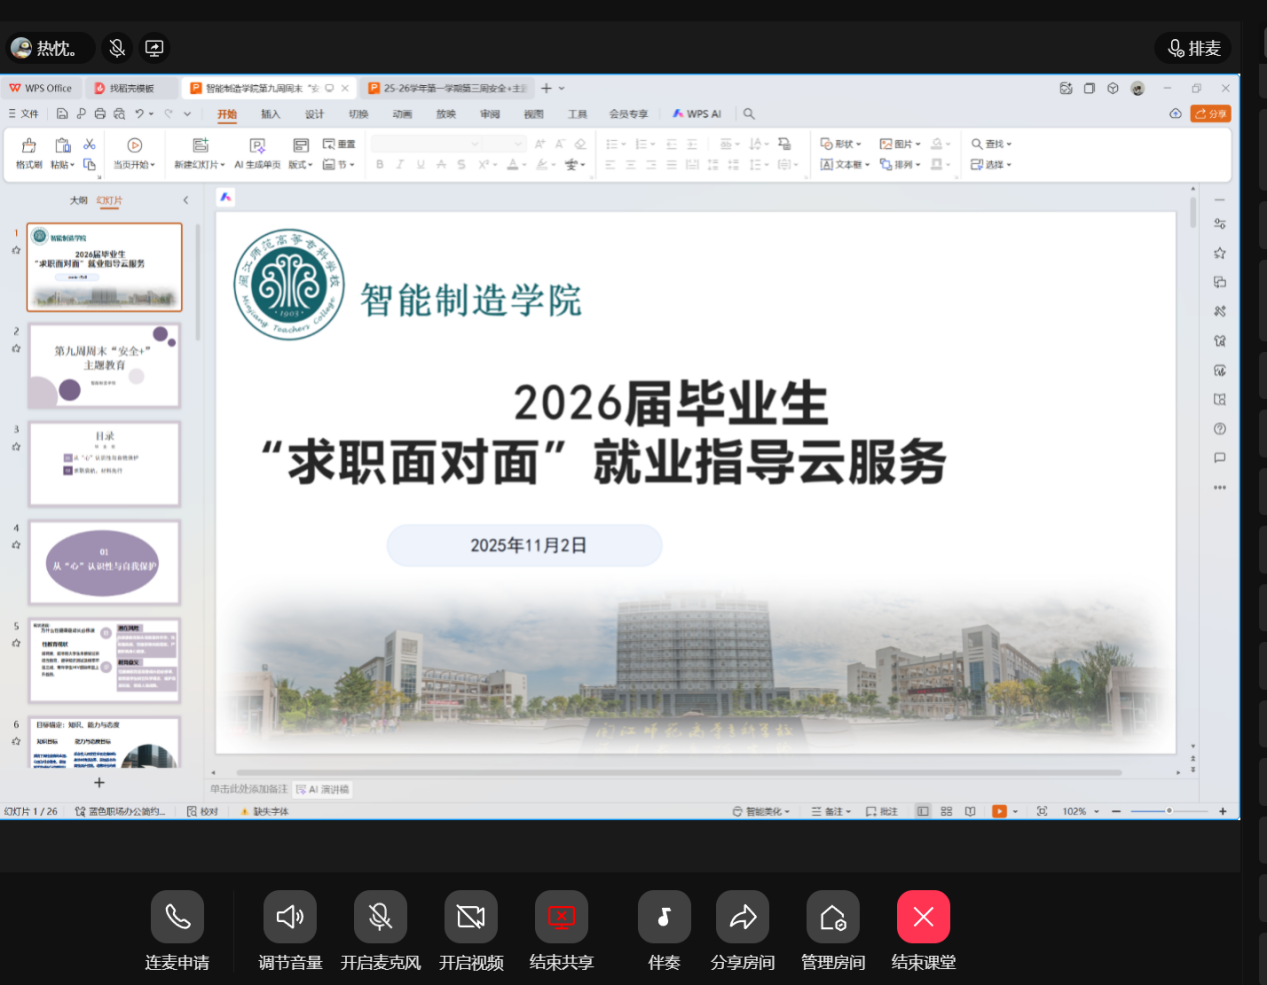This screenshot has width=1267, height=985.
Task: Open the 版式 layout dropdown
Action: click(x=300, y=165)
